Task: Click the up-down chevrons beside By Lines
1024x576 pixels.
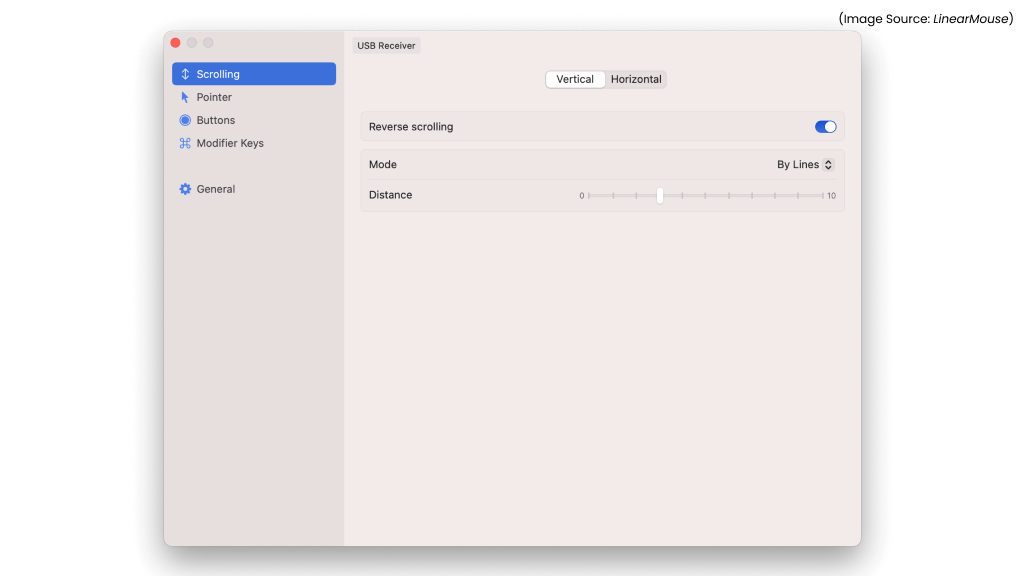Action: 828,165
